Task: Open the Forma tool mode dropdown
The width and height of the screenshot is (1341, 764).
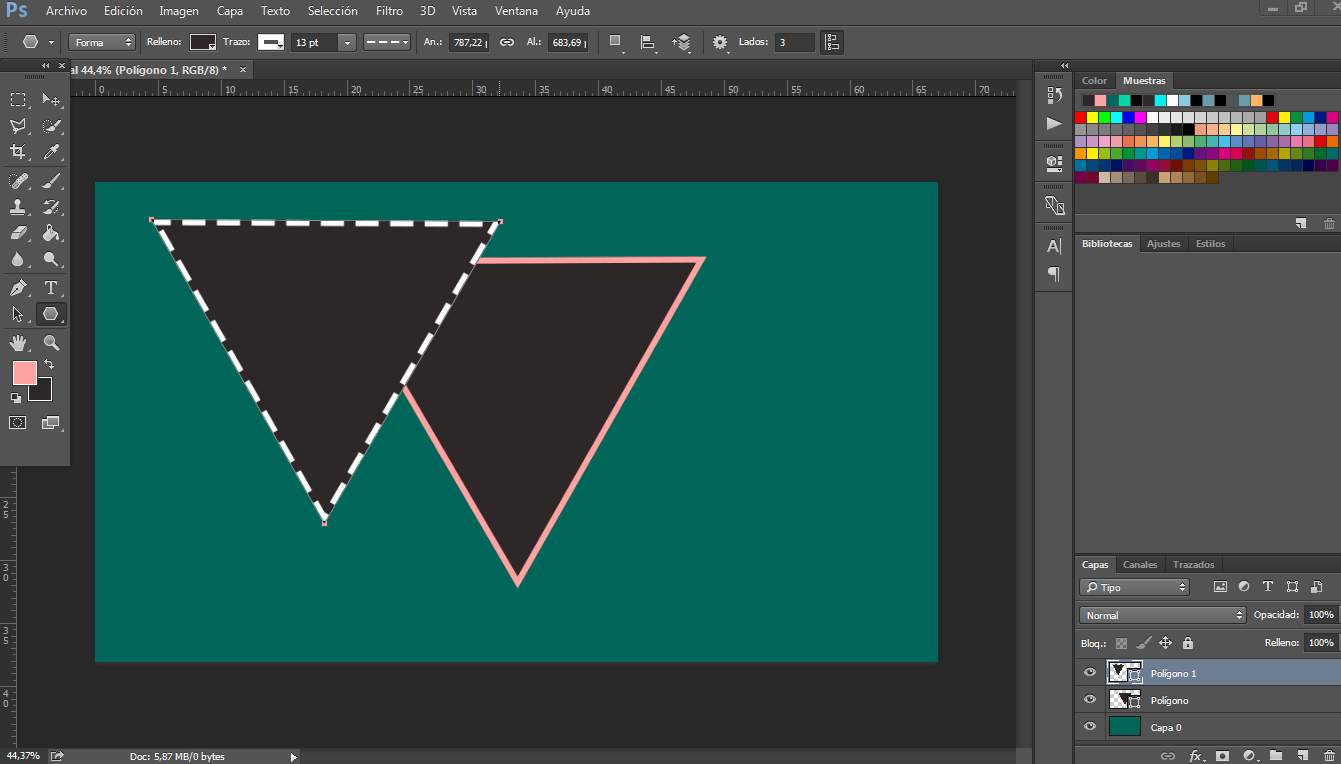Action: (x=102, y=42)
